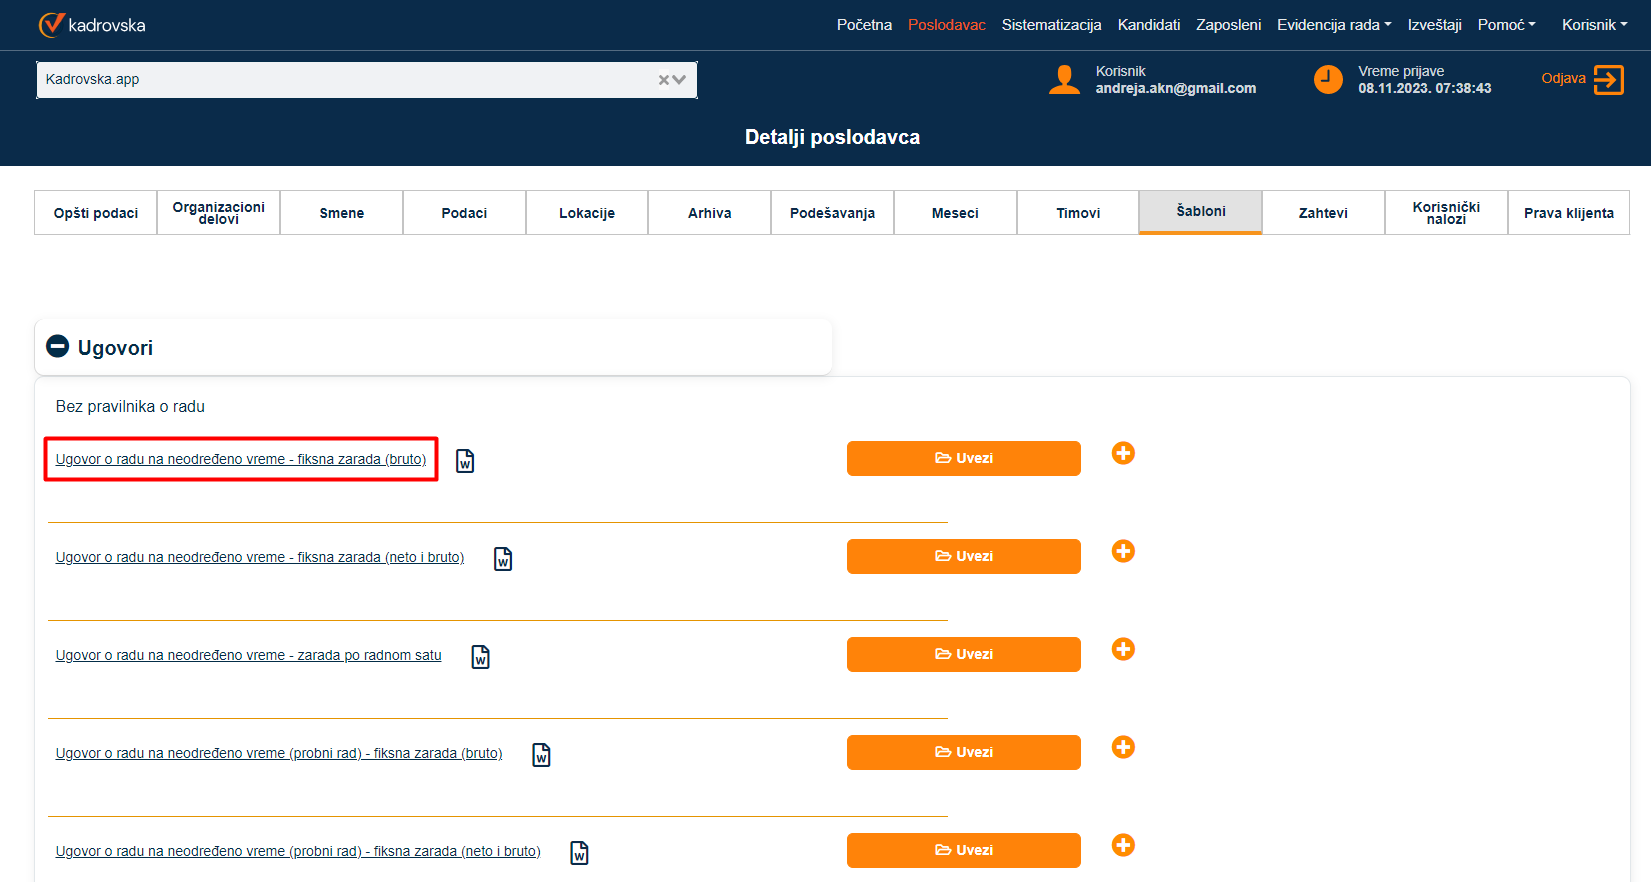Open Word document icon for fiksna zarada (bruto)
This screenshot has width=1651, height=882.
point(465,461)
